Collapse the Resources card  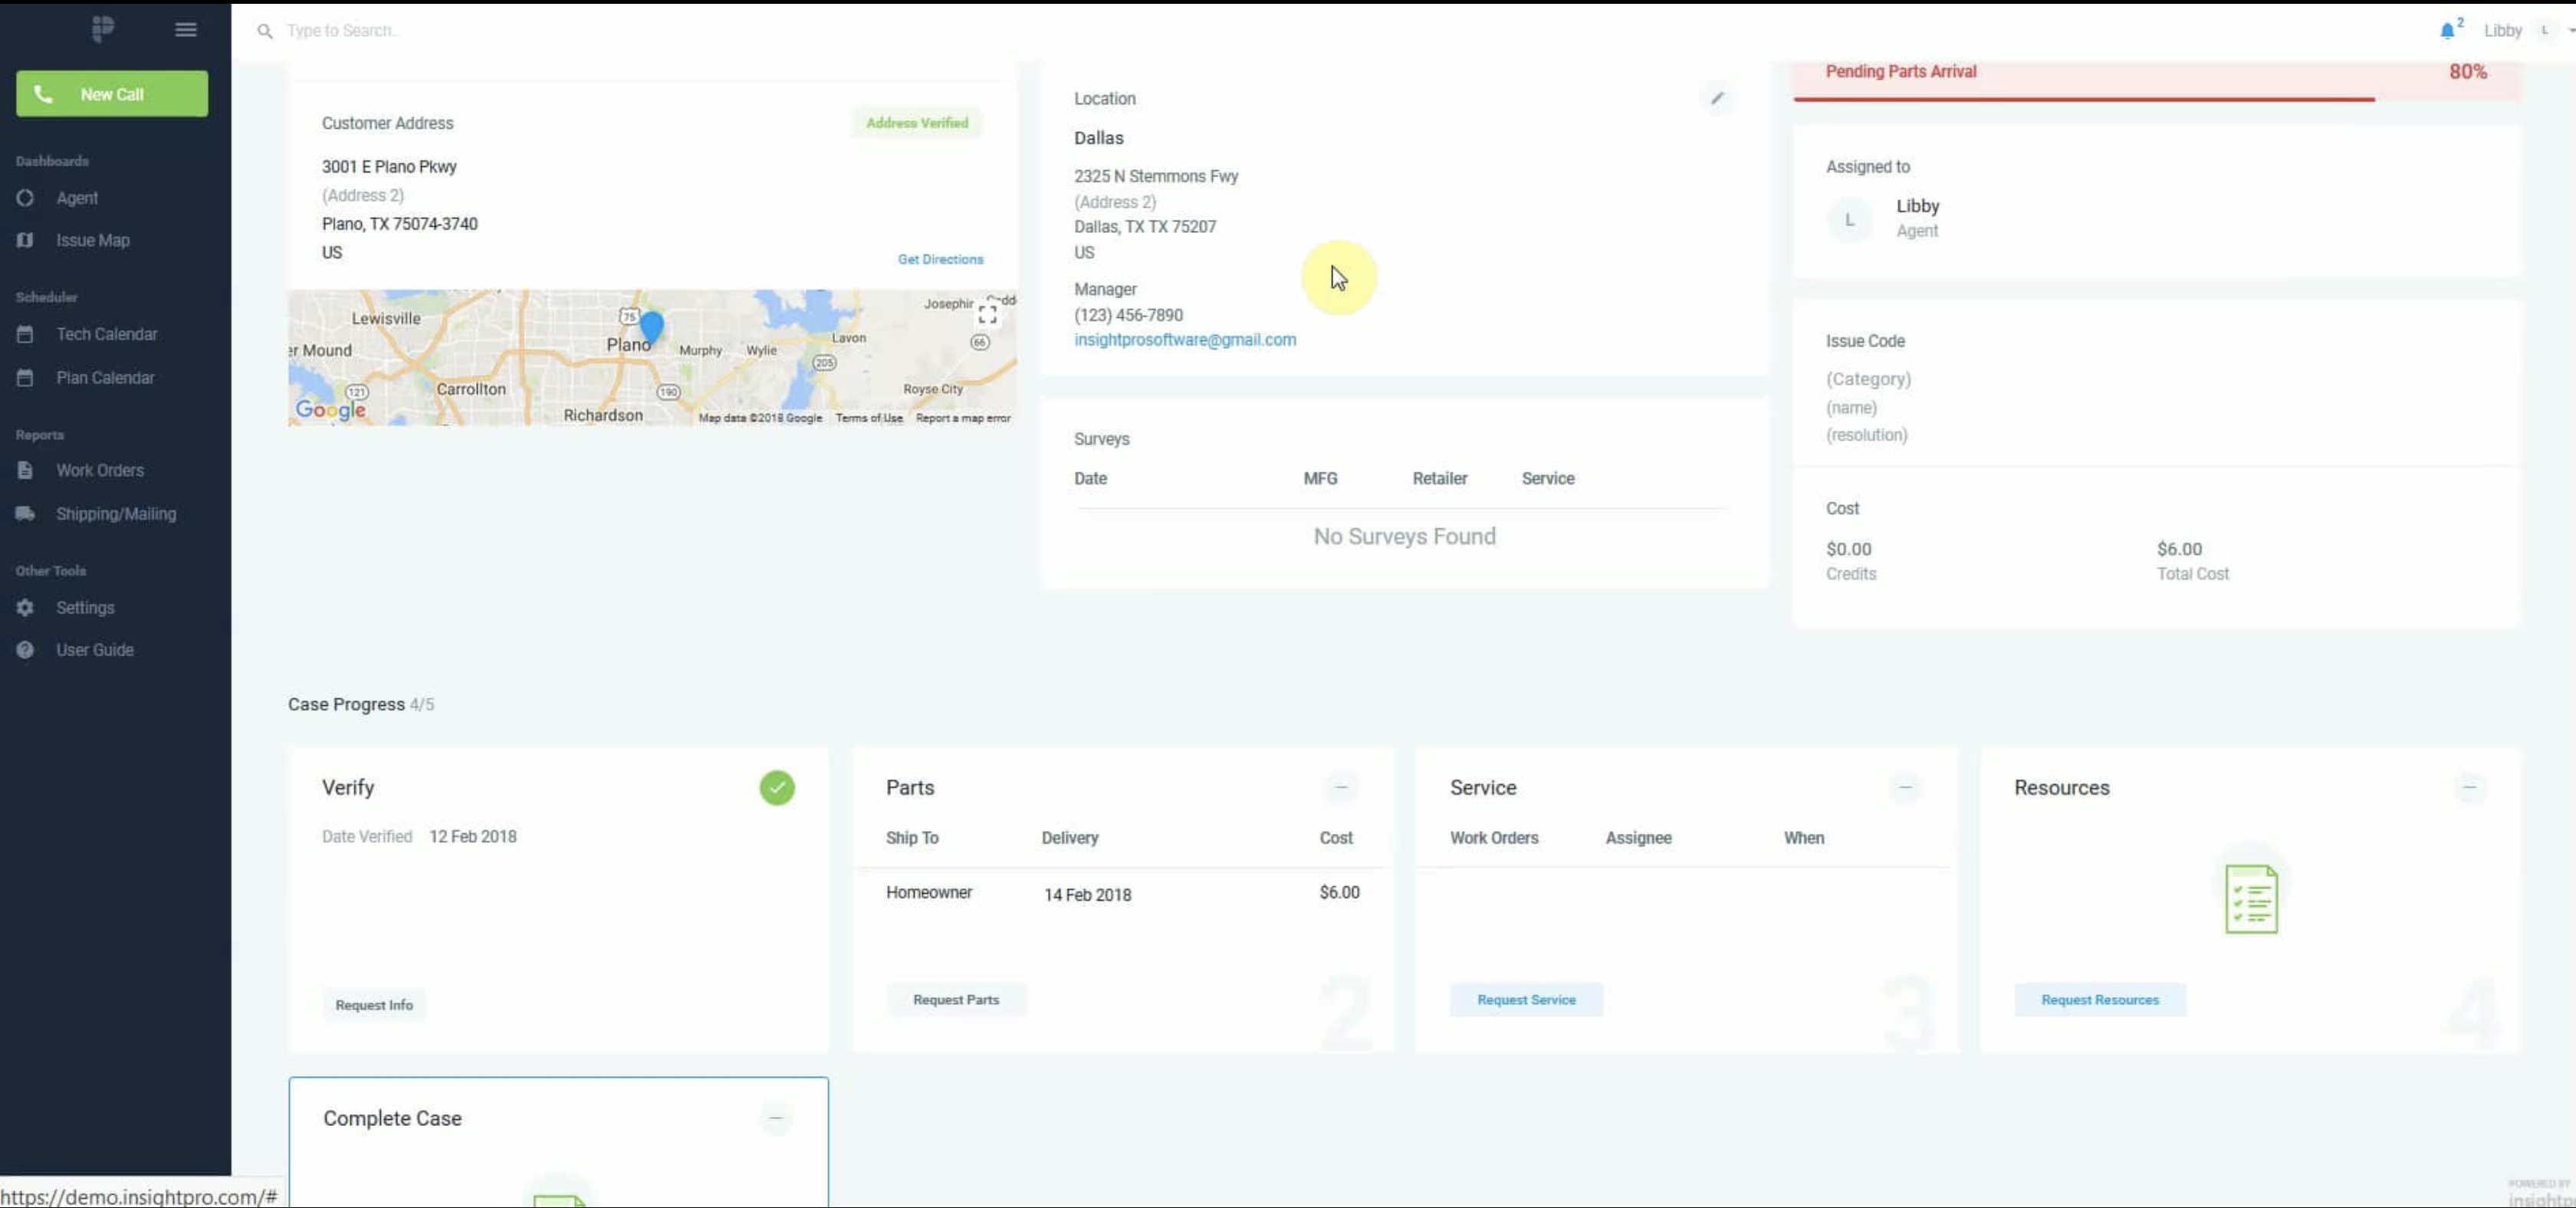pos(2469,788)
